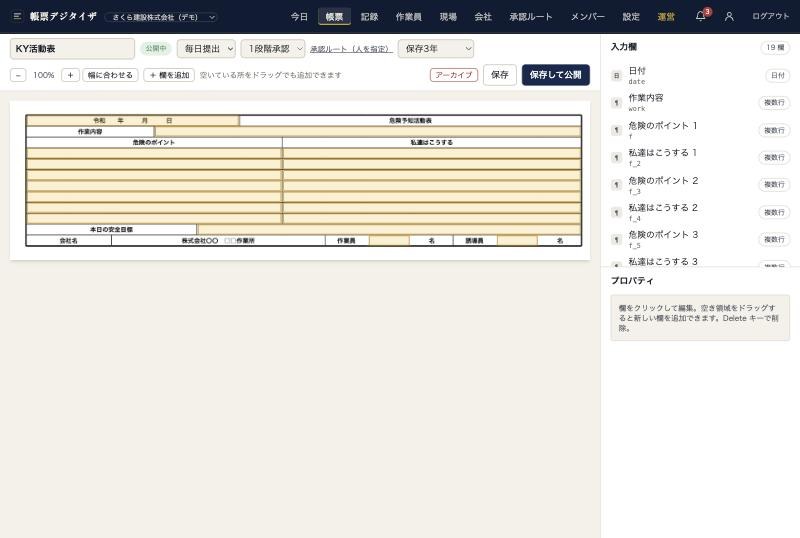The image size is (800, 538).
Task: Open the 運営 menu
Action: [x=666, y=16]
